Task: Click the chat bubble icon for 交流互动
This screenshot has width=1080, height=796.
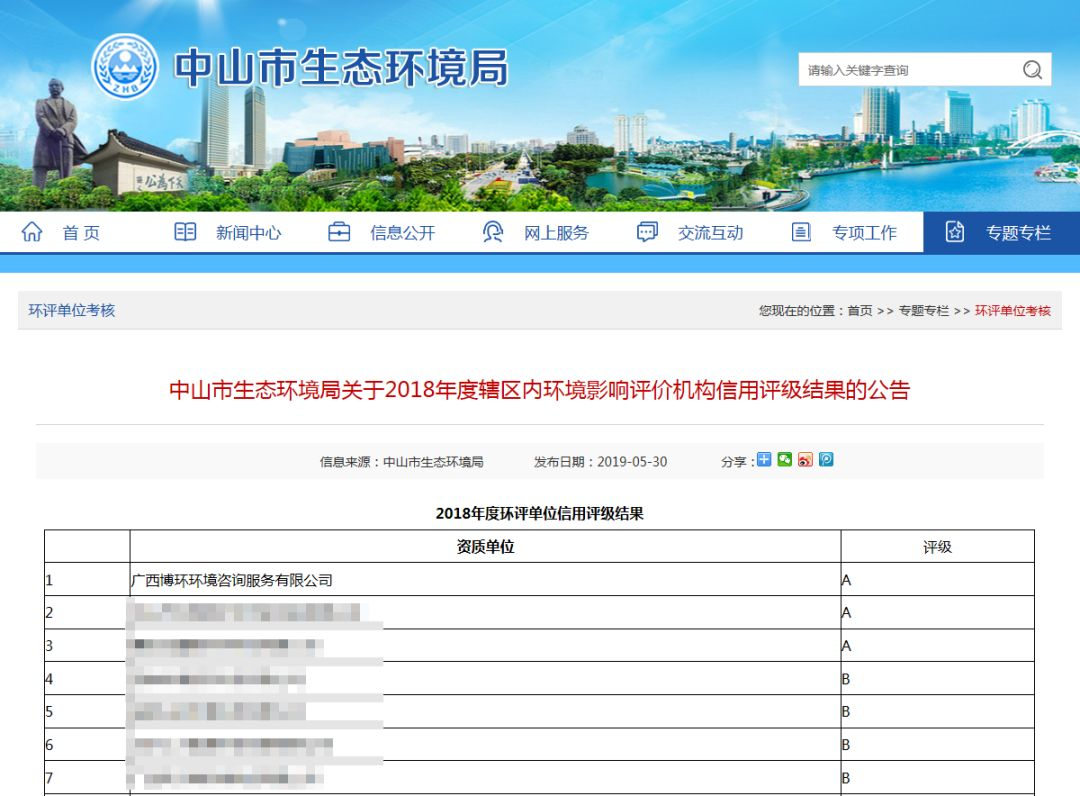Action: point(647,232)
